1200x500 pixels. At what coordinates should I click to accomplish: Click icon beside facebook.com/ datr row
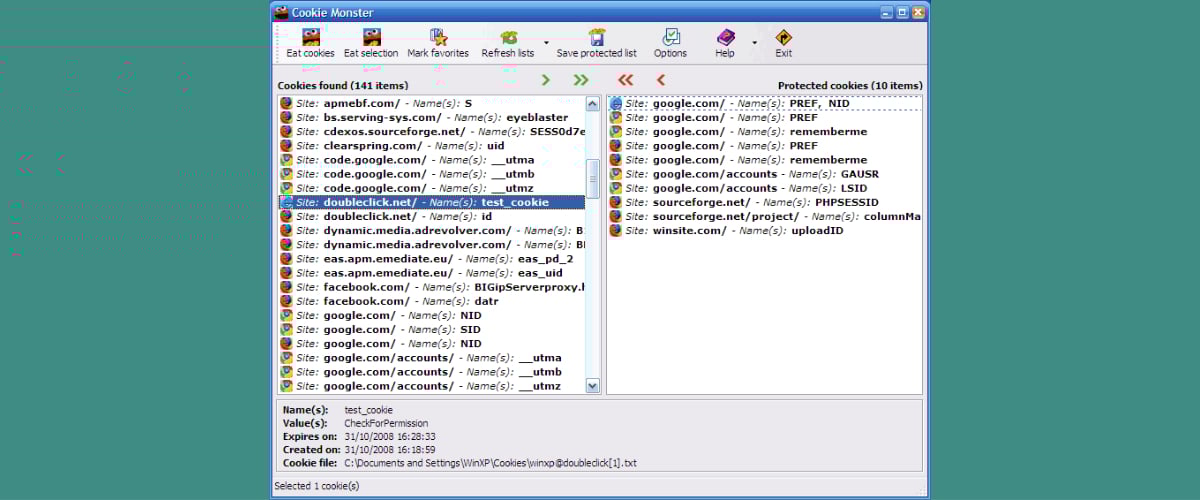pyautogui.click(x=286, y=301)
